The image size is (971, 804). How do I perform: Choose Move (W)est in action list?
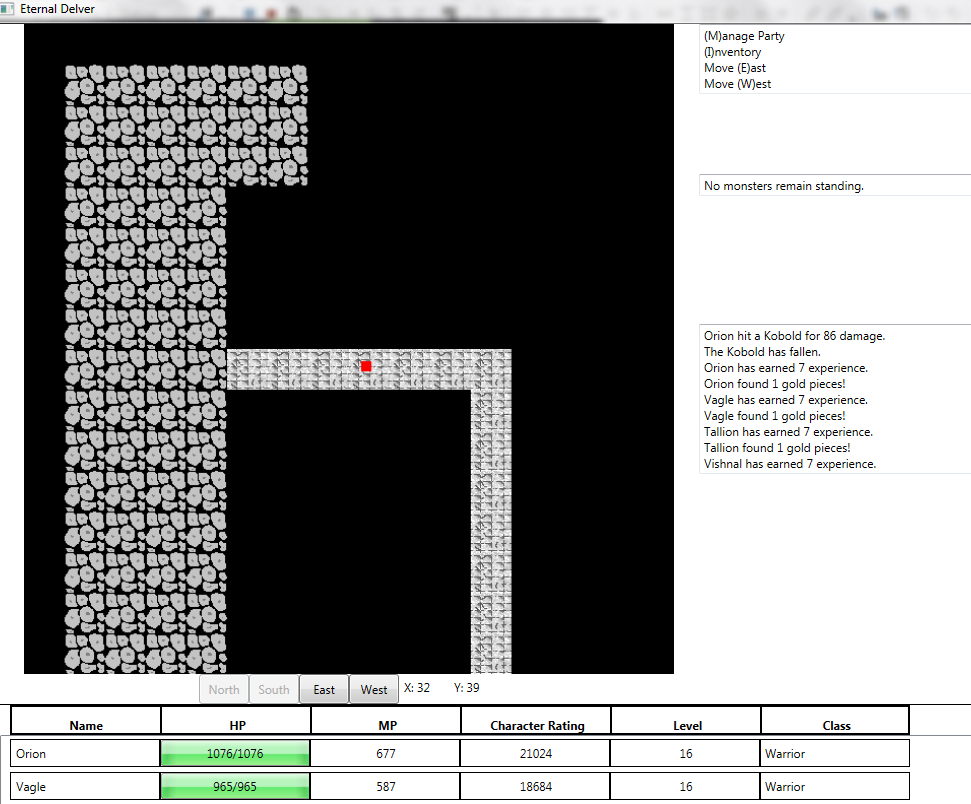[737, 84]
